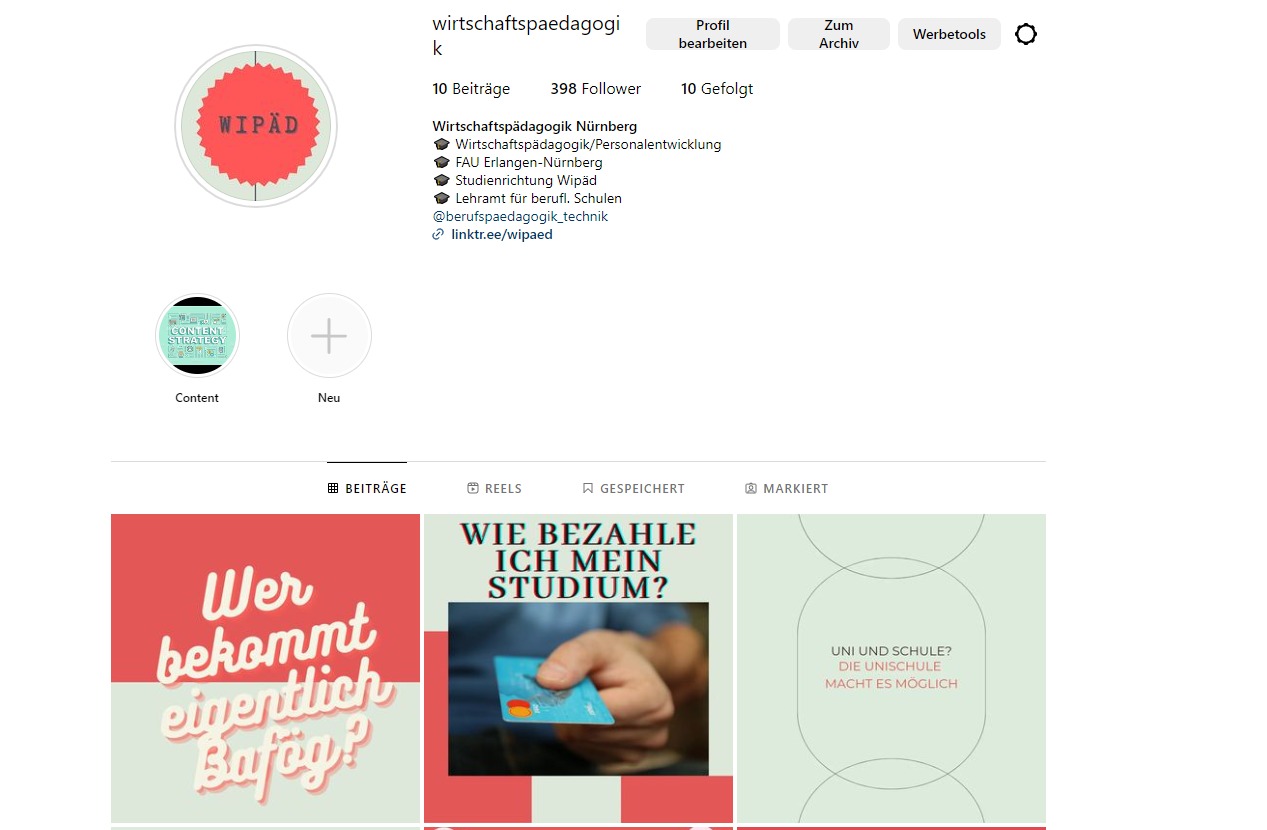Click the link chain icon beside linktr.ee
Image resolution: width=1267 pixels, height=830 pixels.
click(438, 235)
